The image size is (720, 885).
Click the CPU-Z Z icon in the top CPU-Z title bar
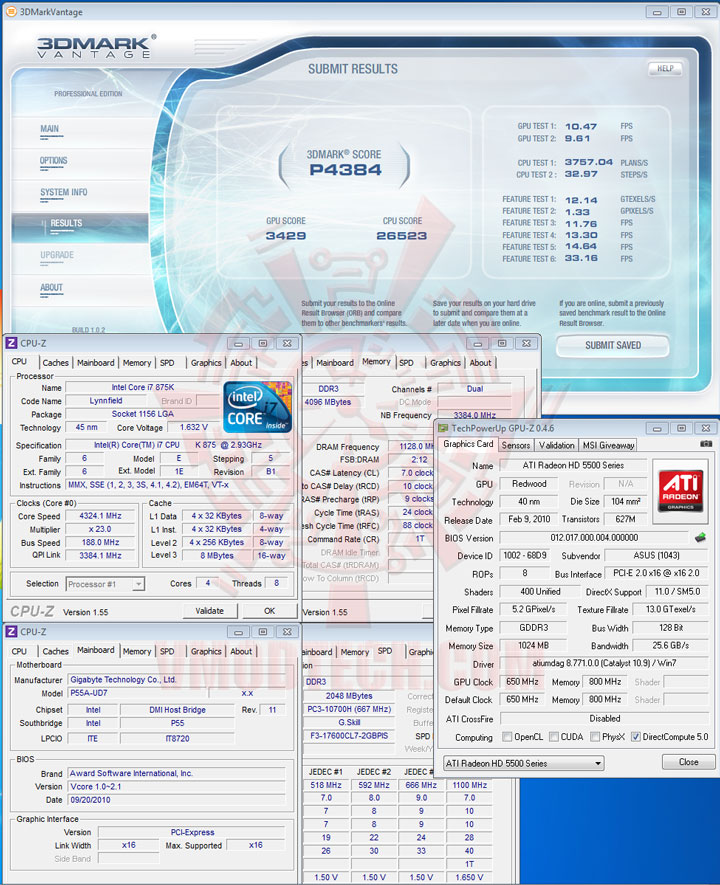coord(11,343)
